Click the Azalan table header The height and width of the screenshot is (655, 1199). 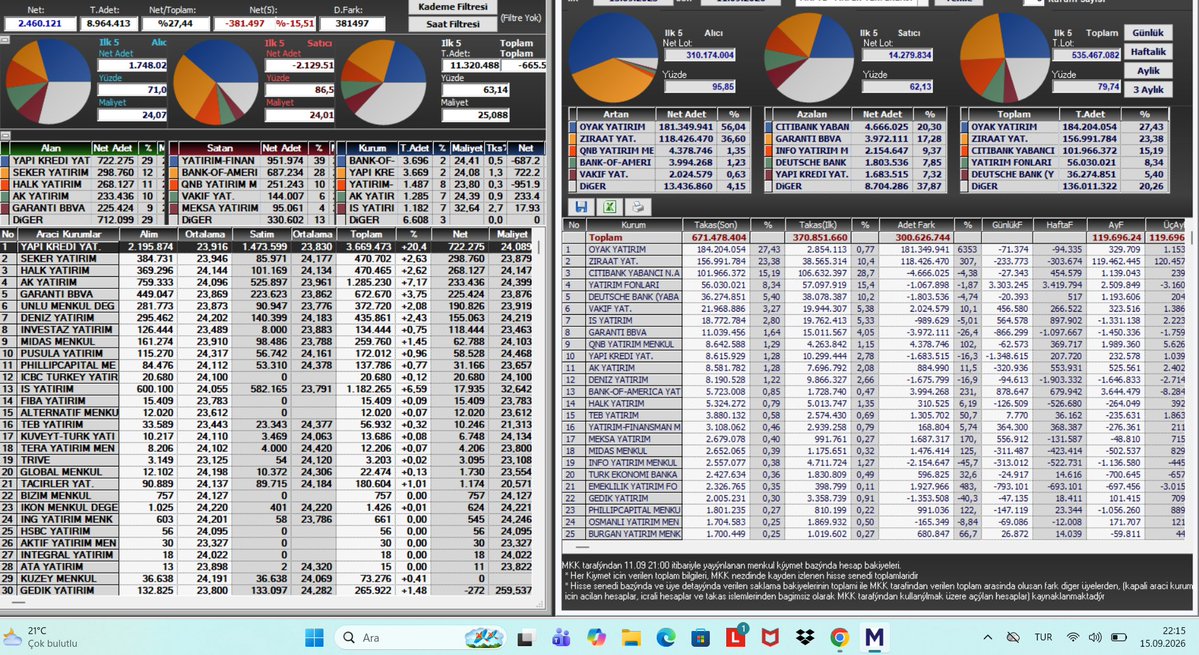coord(811,114)
